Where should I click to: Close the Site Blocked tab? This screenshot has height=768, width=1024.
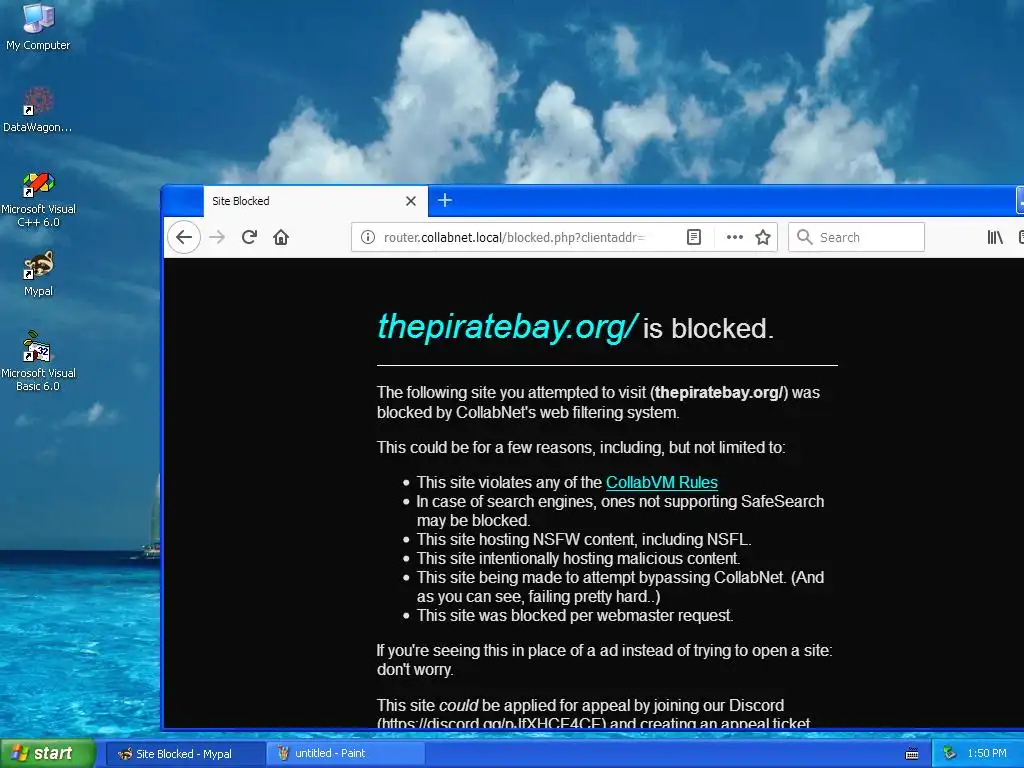[411, 201]
